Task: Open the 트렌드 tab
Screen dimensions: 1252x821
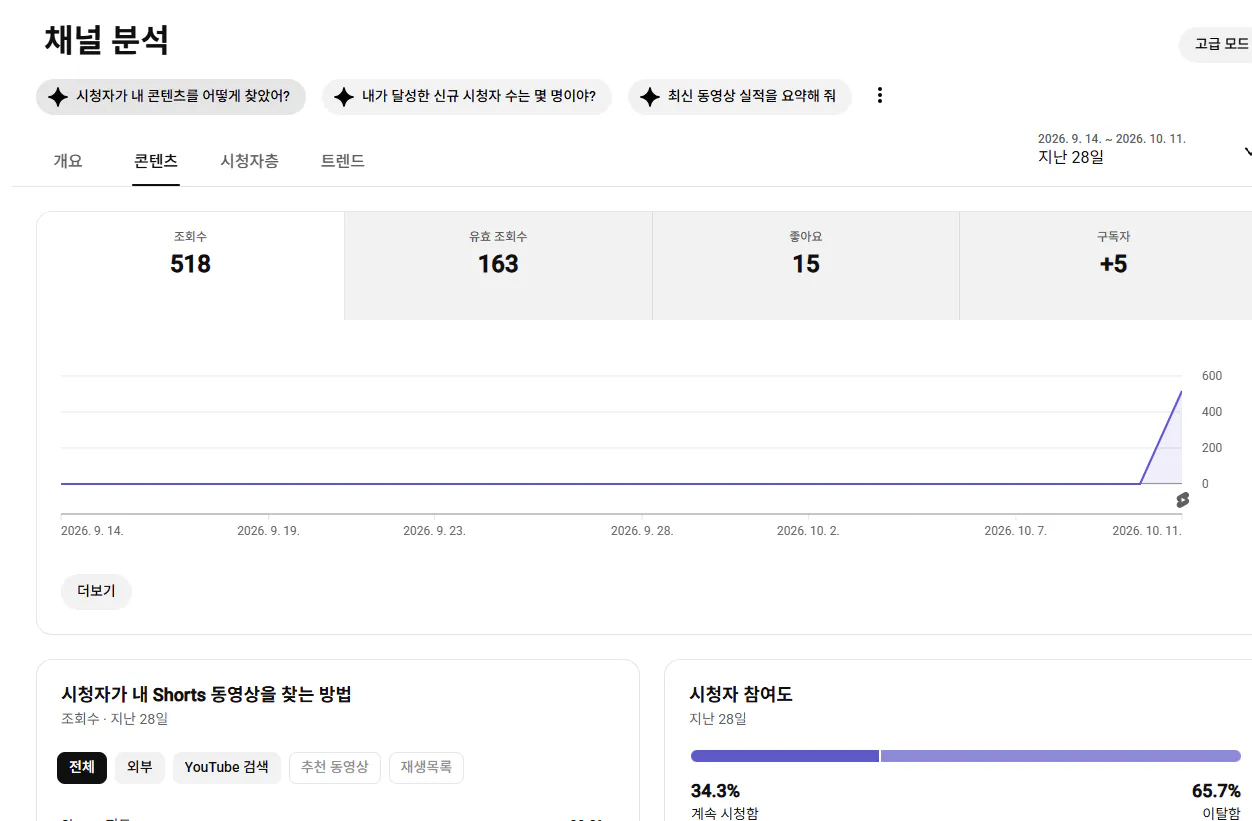Action: 342,161
